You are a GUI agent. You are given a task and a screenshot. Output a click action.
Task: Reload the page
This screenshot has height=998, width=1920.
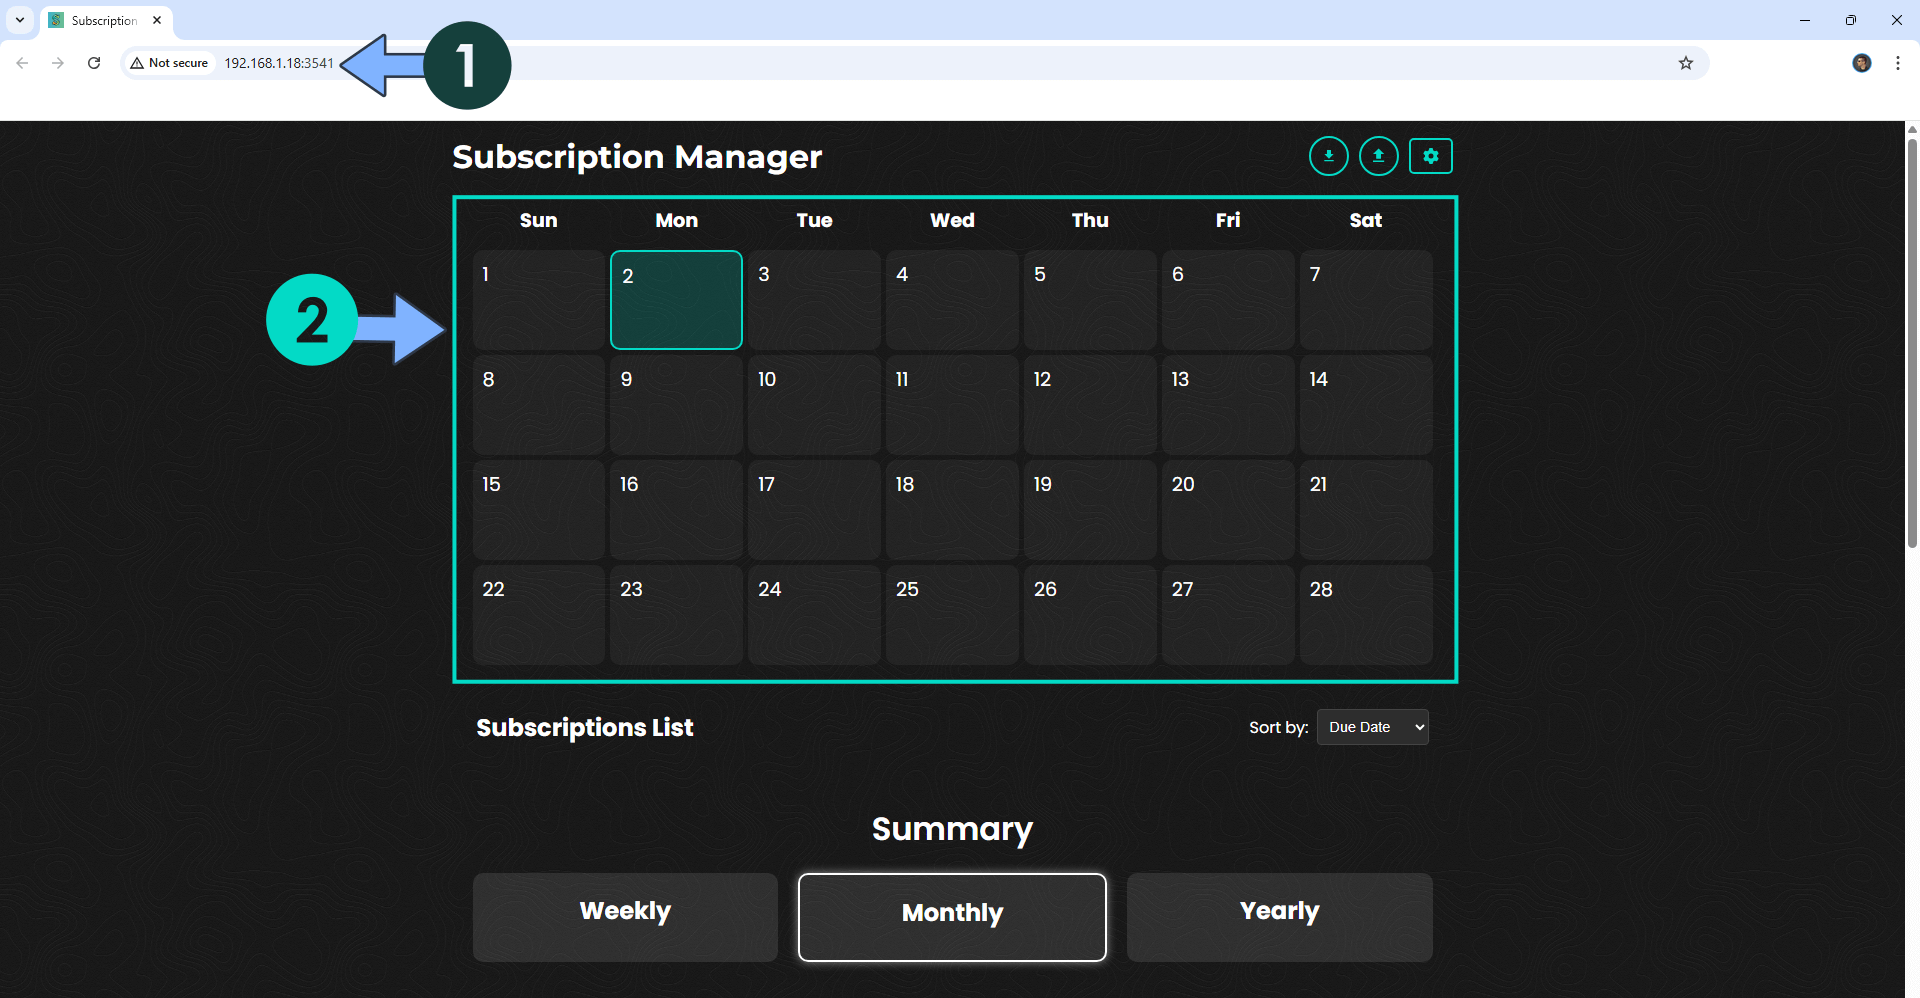(x=93, y=63)
